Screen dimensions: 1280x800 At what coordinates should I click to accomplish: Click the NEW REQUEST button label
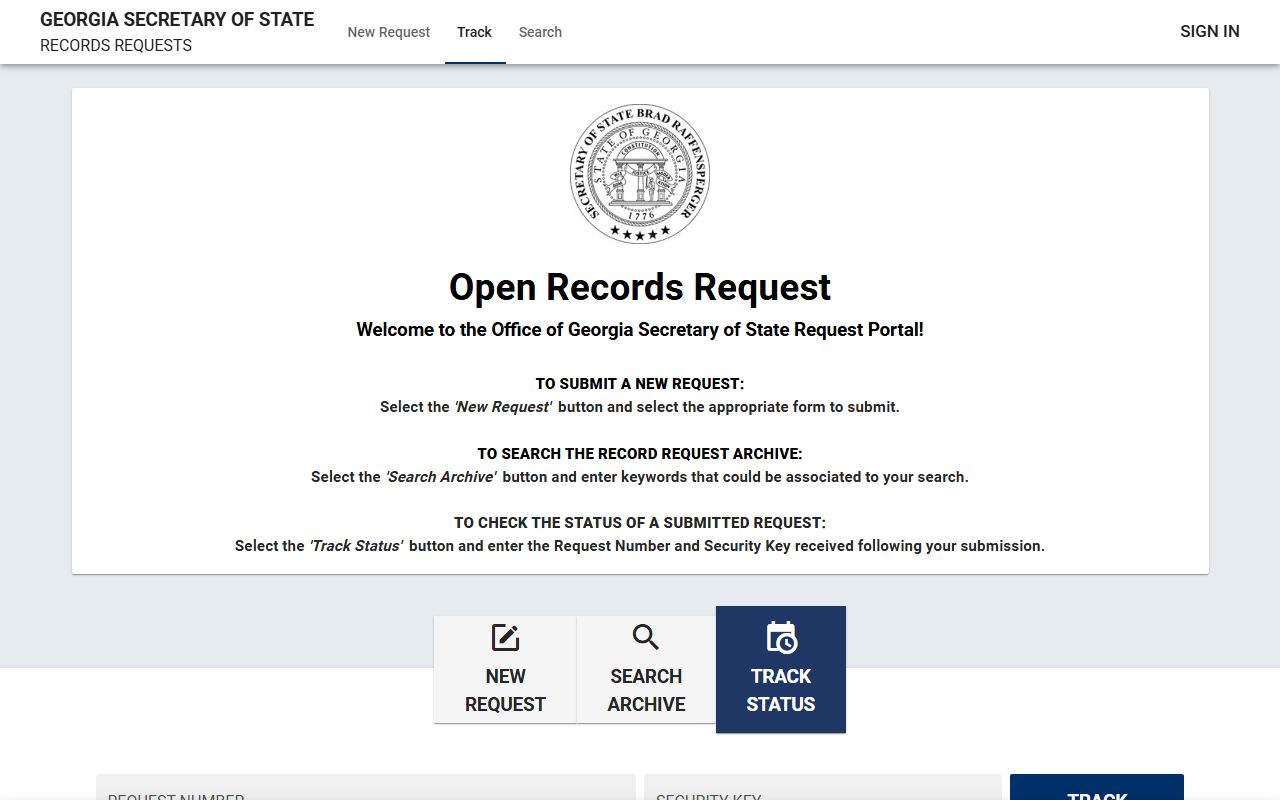(505, 690)
